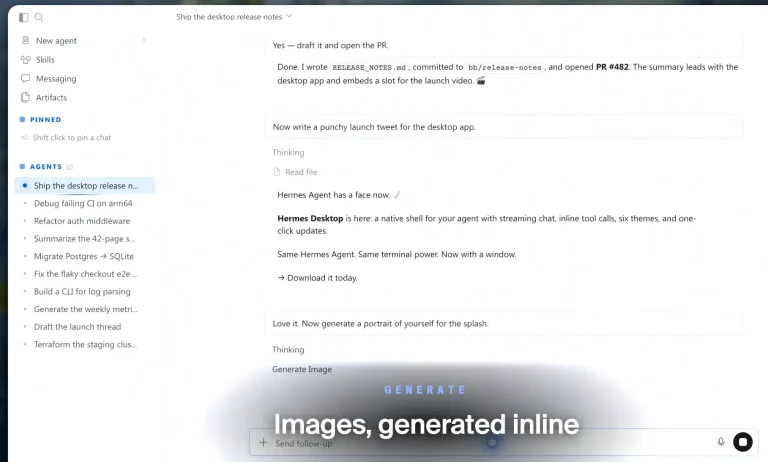Open the Messaging speech bubble icon
The height and width of the screenshot is (462, 768).
[x=25, y=78]
